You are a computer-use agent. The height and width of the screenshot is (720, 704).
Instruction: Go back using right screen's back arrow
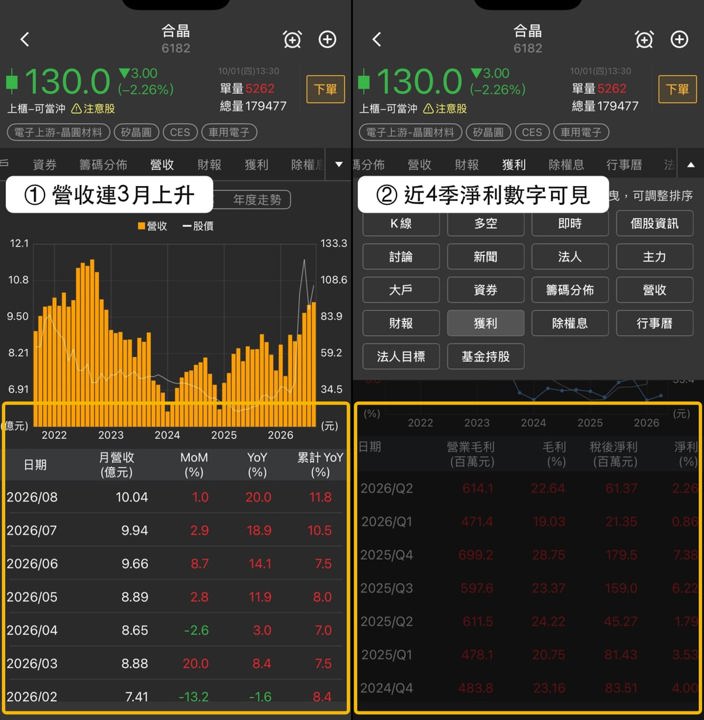click(377, 39)
